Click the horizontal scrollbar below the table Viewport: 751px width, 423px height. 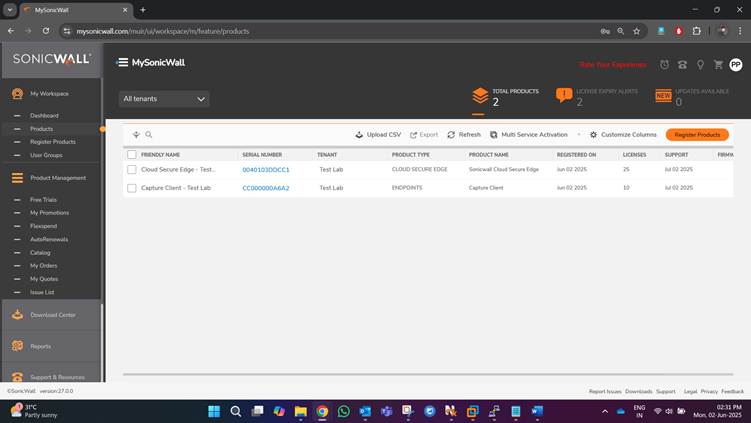pos(428,374)
